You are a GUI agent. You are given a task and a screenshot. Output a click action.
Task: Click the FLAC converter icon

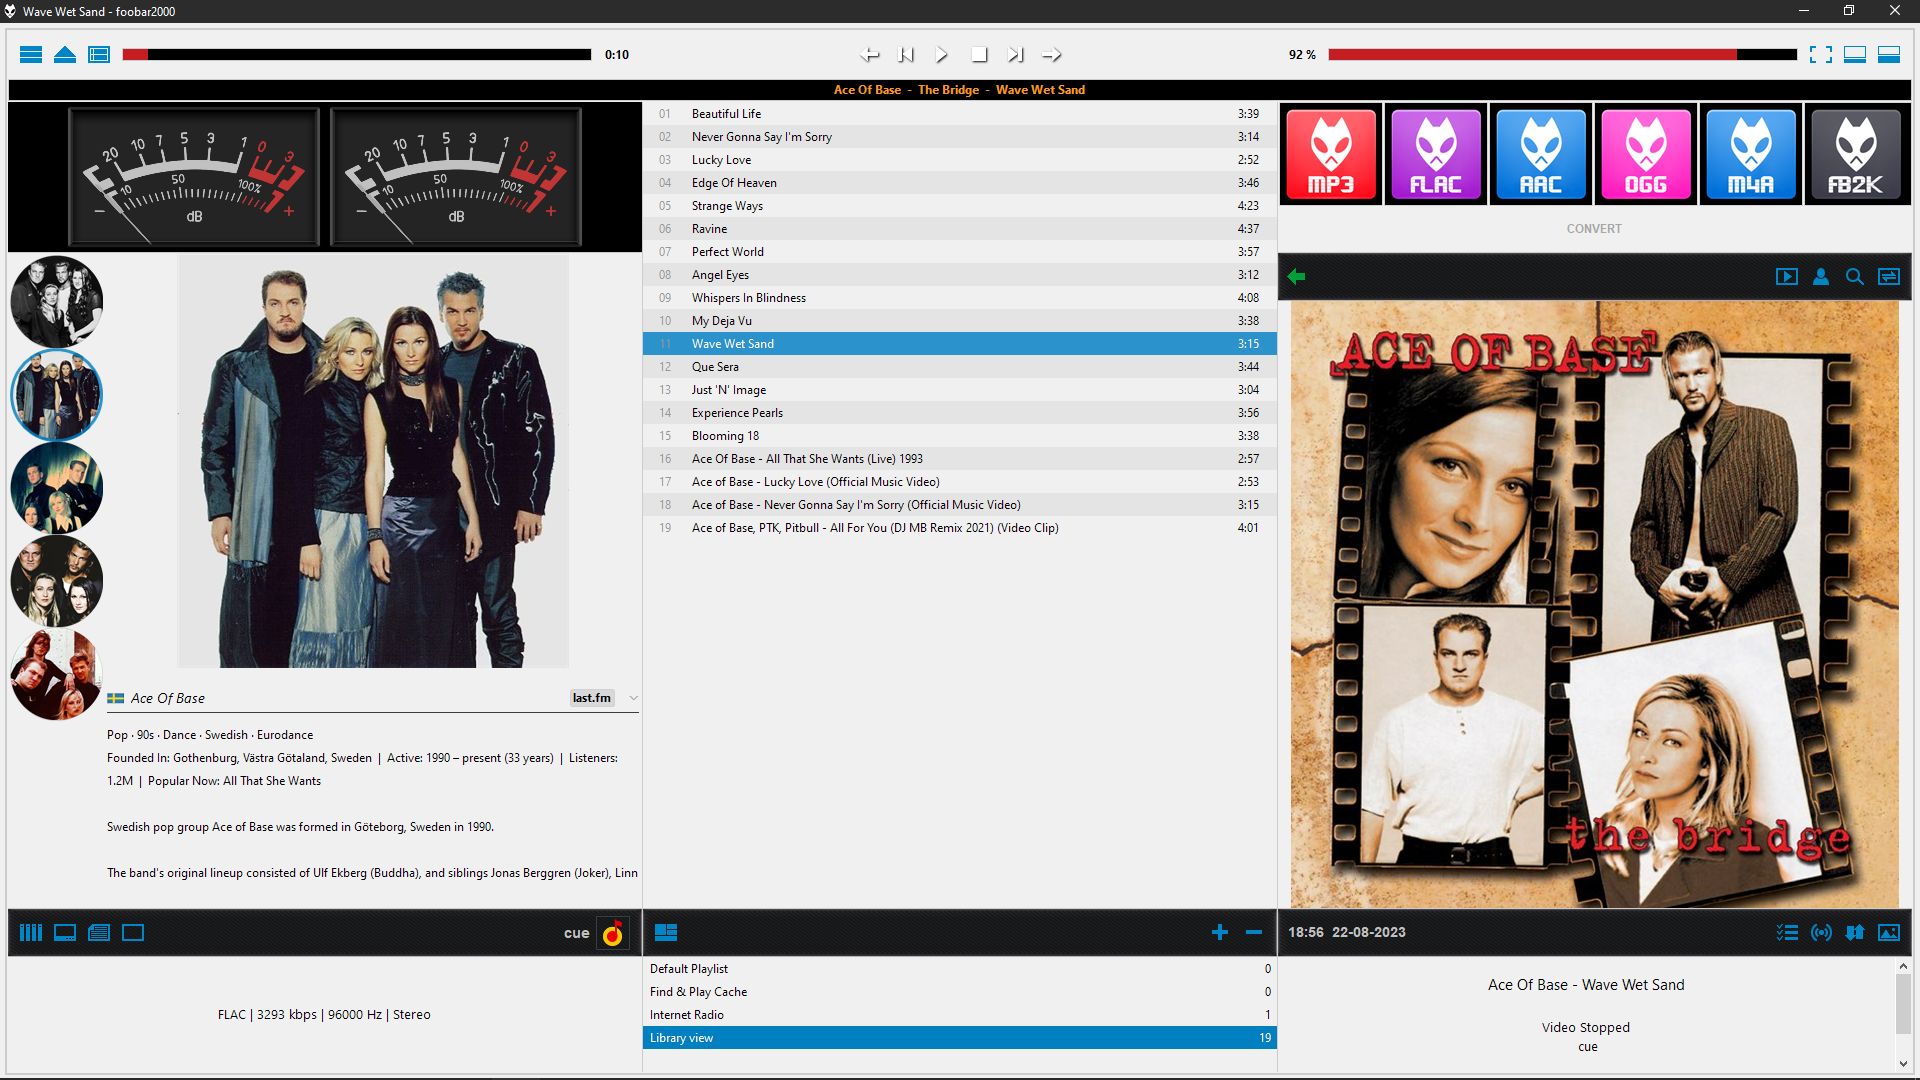pyautogui.click(x=1436, y=155)
